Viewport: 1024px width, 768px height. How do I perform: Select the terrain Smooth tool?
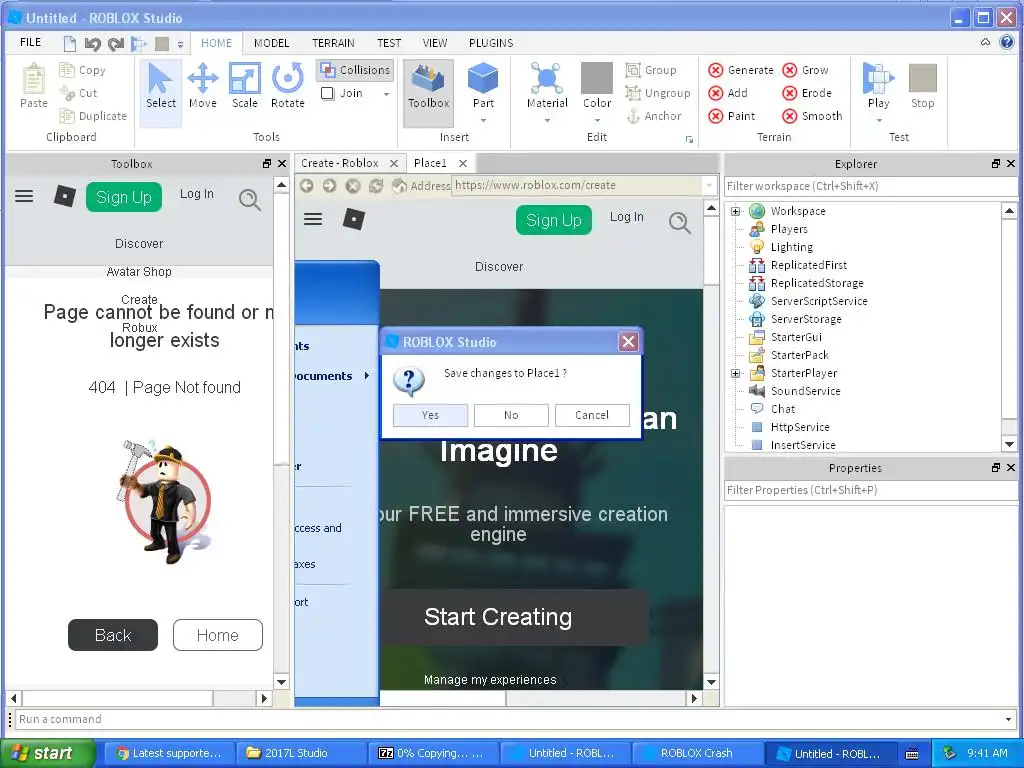[x=812, y=116]
